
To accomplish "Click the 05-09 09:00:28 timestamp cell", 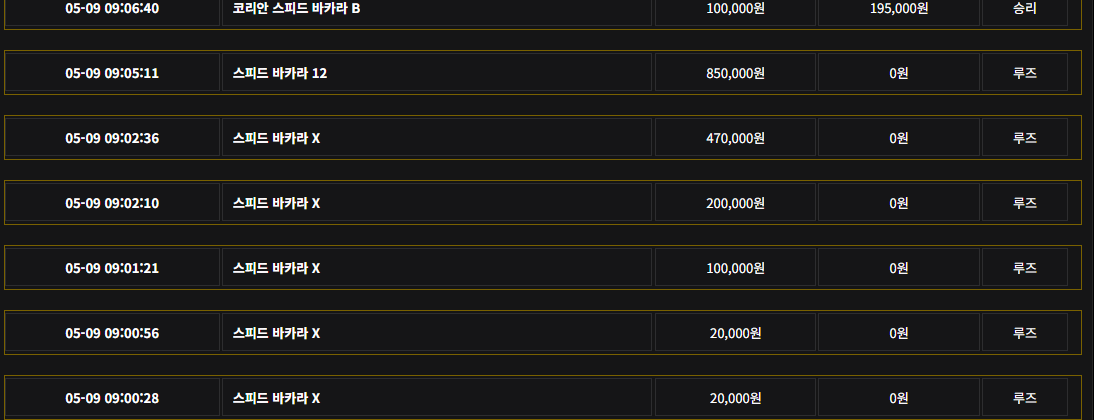I will (112, 398).
